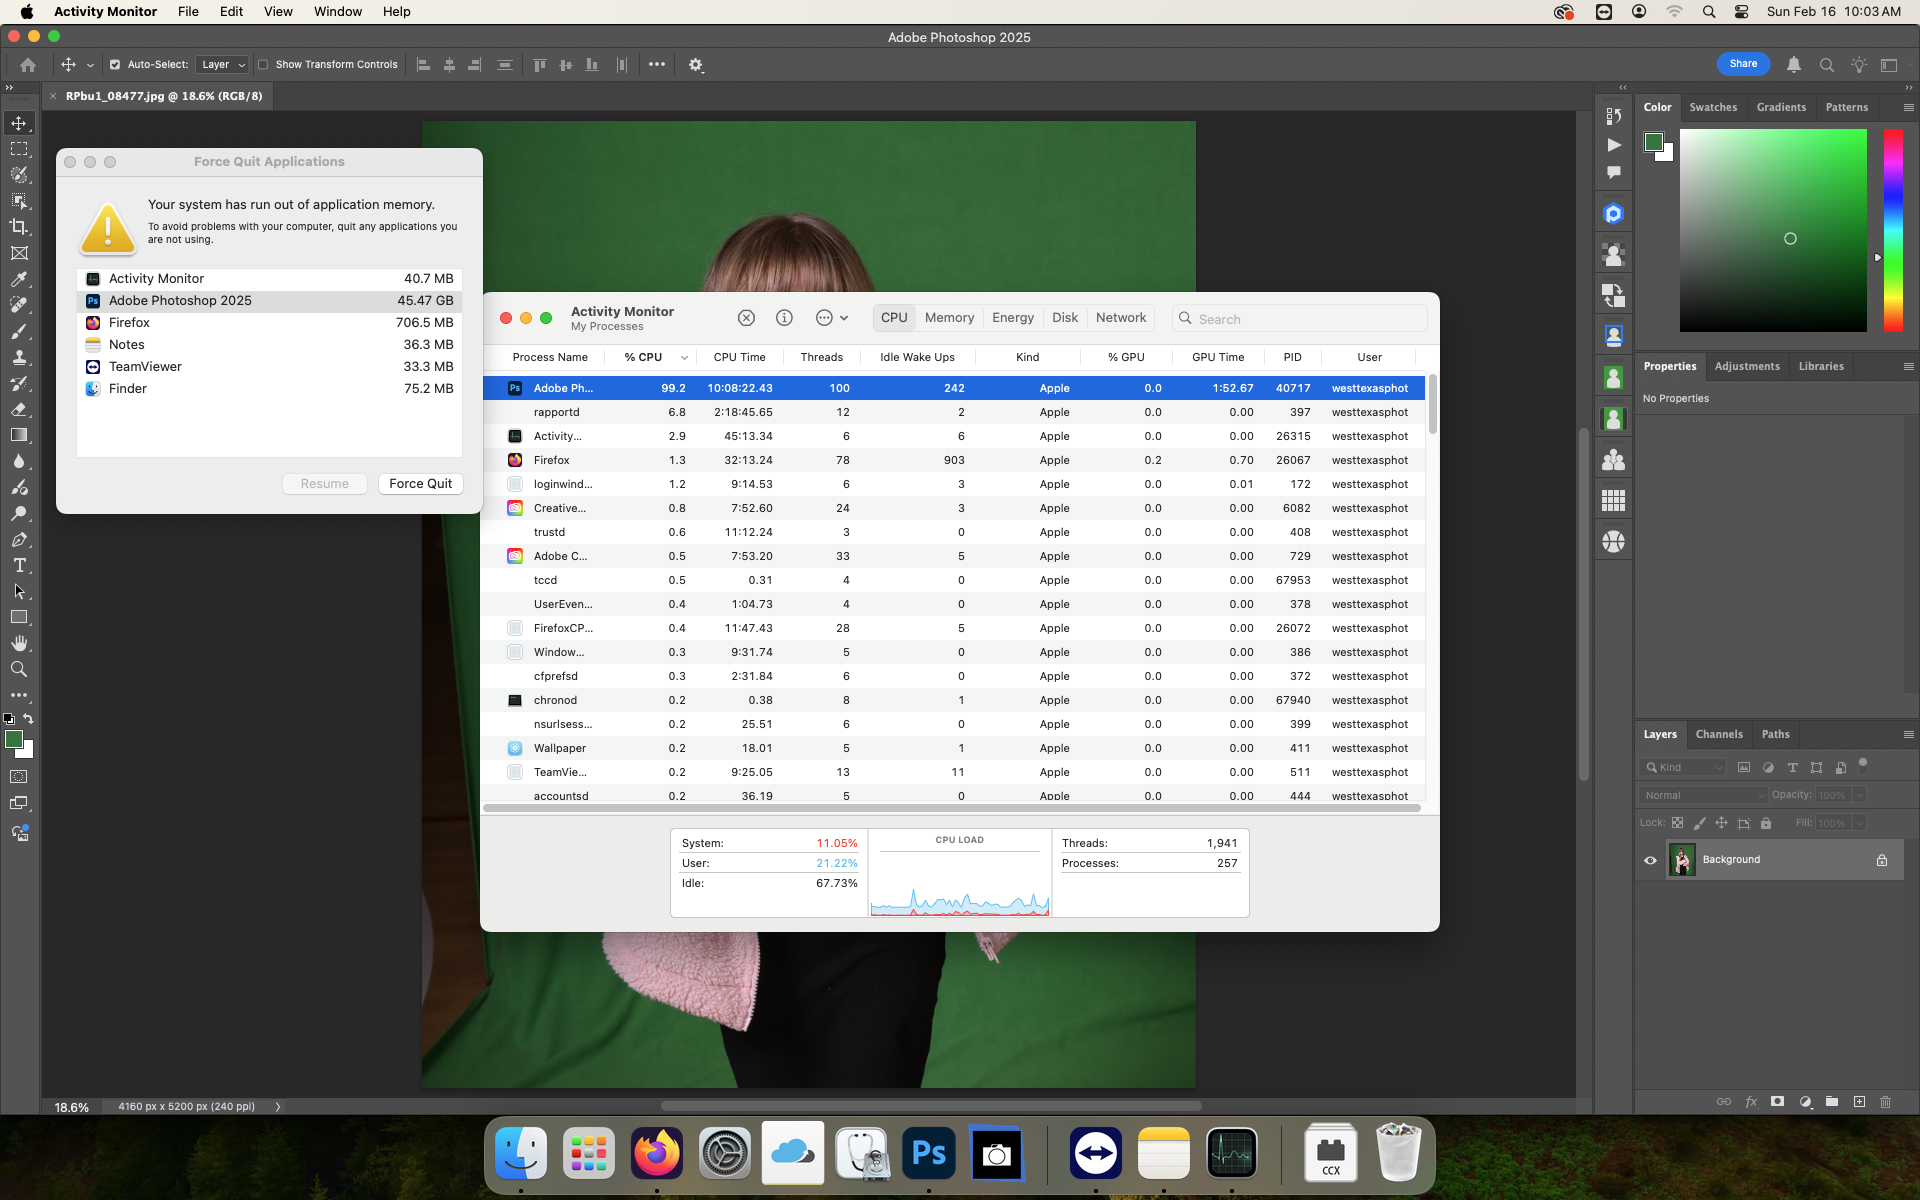Toggle lock position in Layers panel
This screenshot has height=1200, width=1920.
(x=1721, y=823)
